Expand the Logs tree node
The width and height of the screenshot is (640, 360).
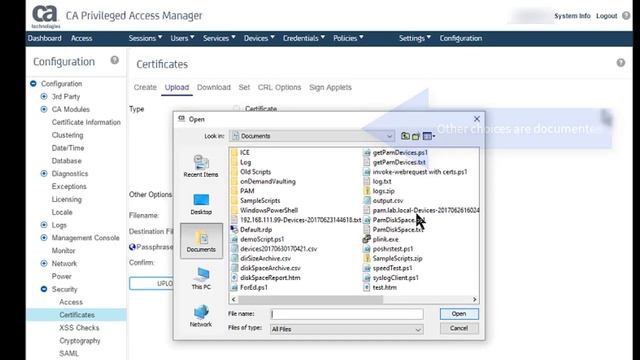point(44,225)
